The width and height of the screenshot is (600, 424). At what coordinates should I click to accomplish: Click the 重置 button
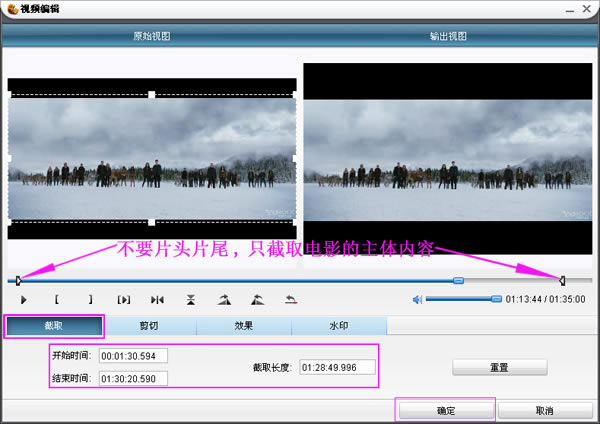pyautogui.click(x=500, y=367)
